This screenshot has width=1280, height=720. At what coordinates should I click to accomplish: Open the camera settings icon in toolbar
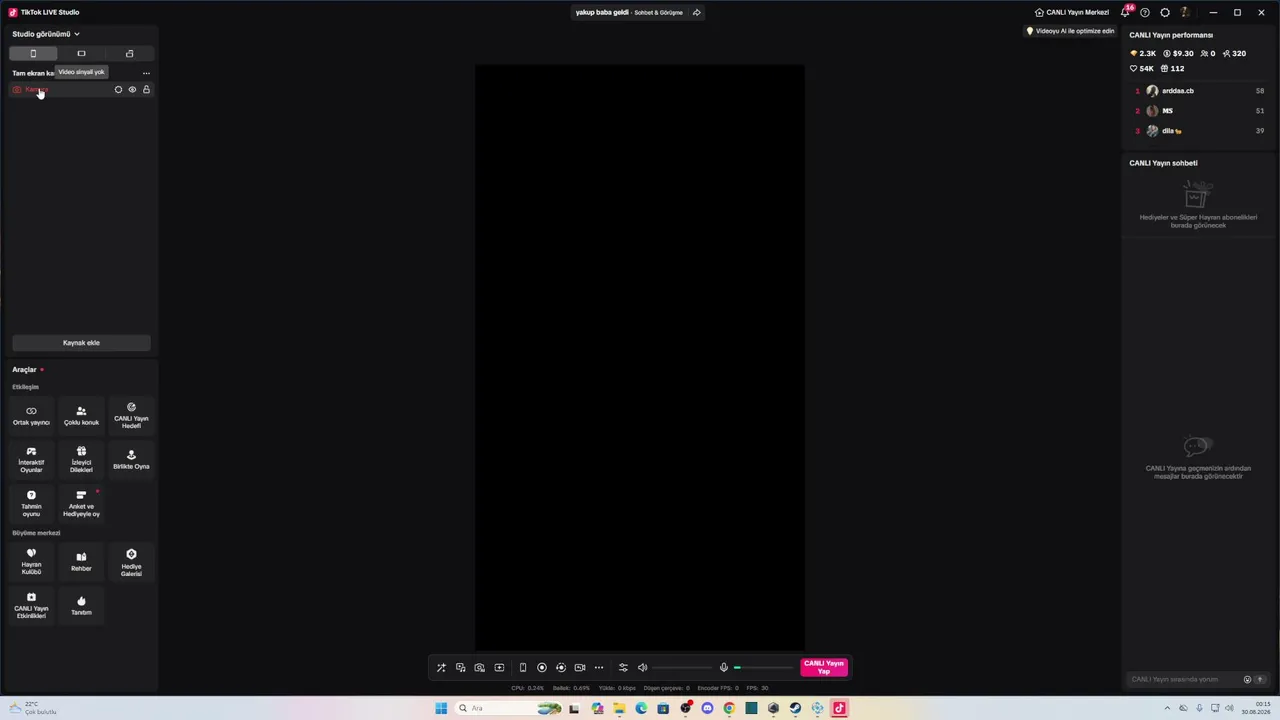[480, 668]
